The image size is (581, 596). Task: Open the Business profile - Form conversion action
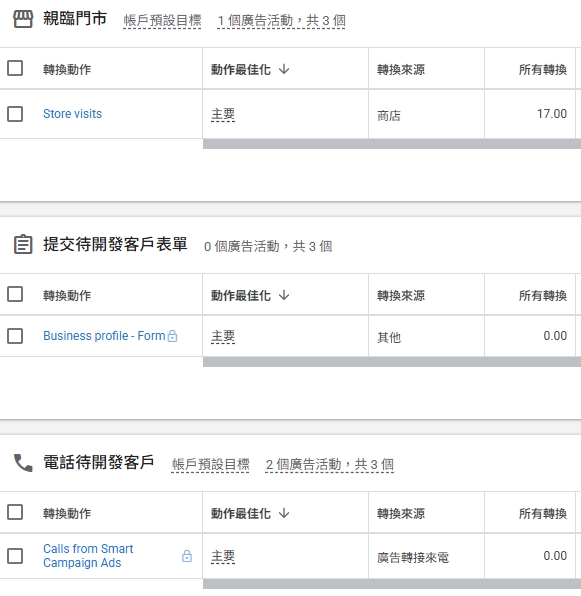[104, 336]
